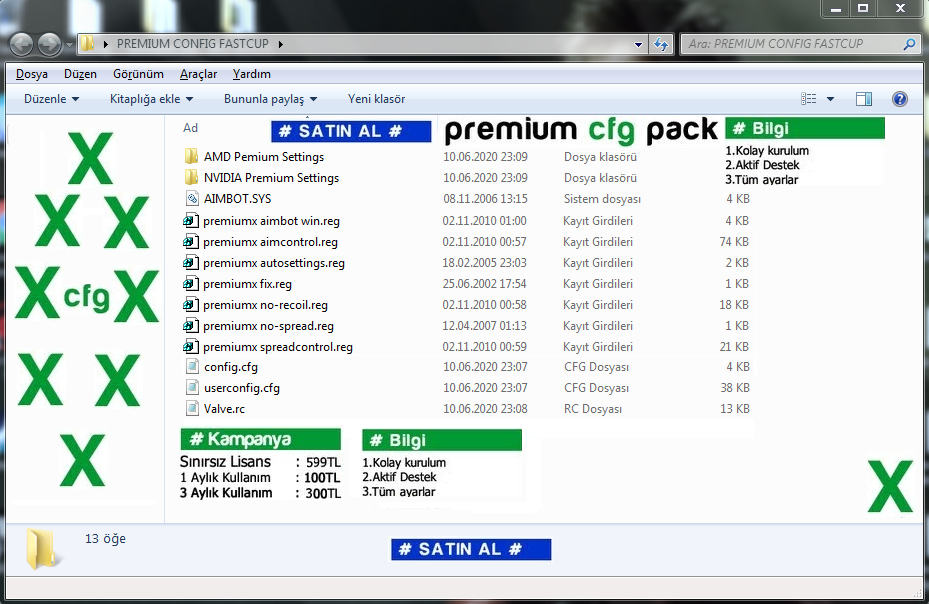Toggle the preview pane icon
Screen dimensions: 929x604
(864, 99)
